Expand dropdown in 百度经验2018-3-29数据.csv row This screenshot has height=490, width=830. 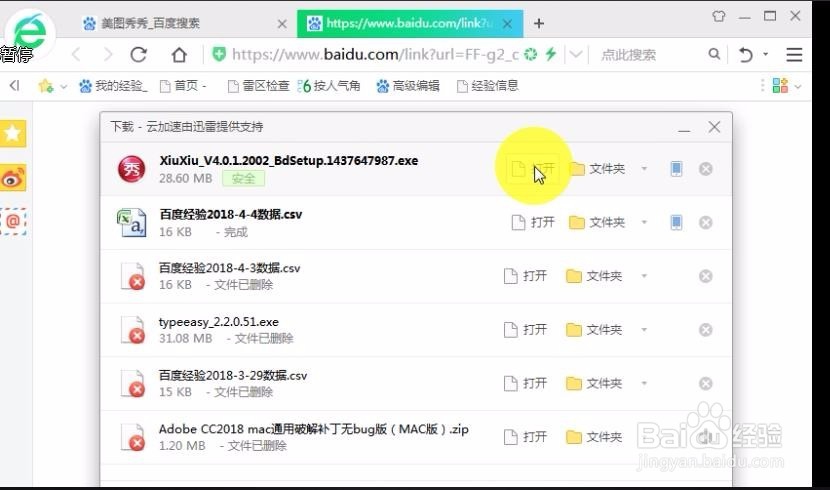pos(644,383)
